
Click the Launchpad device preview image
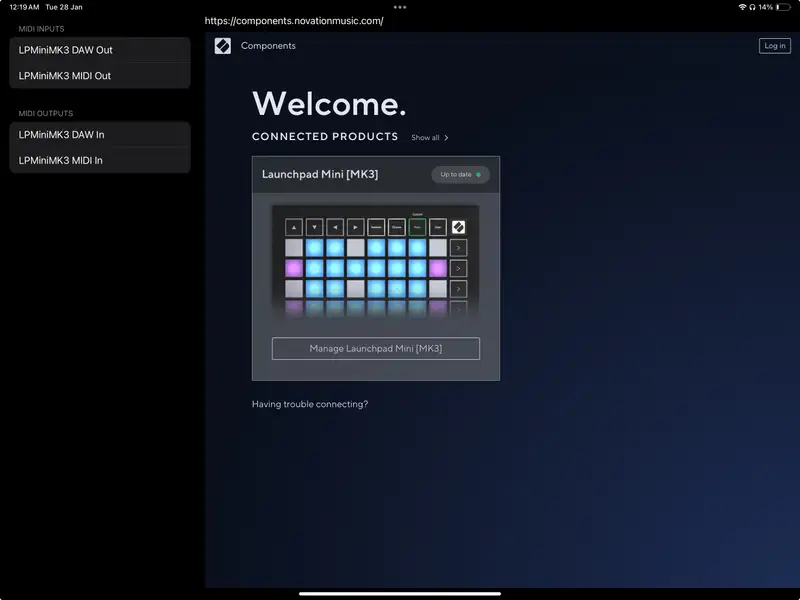pyautogui.click(x=376, y=262)
